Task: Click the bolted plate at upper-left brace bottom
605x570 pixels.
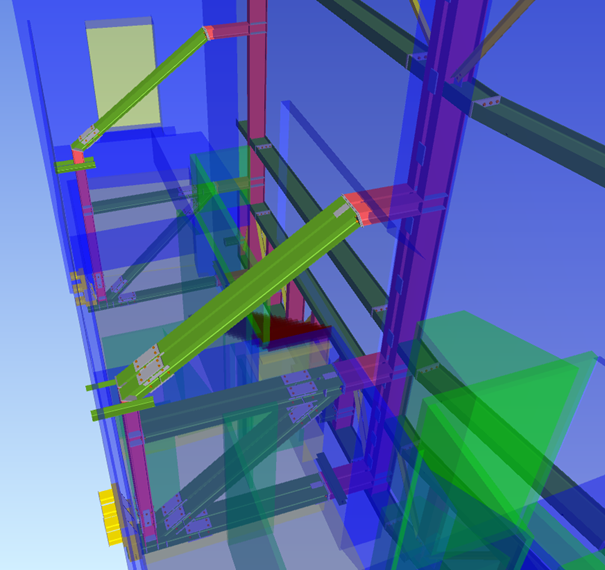Action: click(88, 136)
